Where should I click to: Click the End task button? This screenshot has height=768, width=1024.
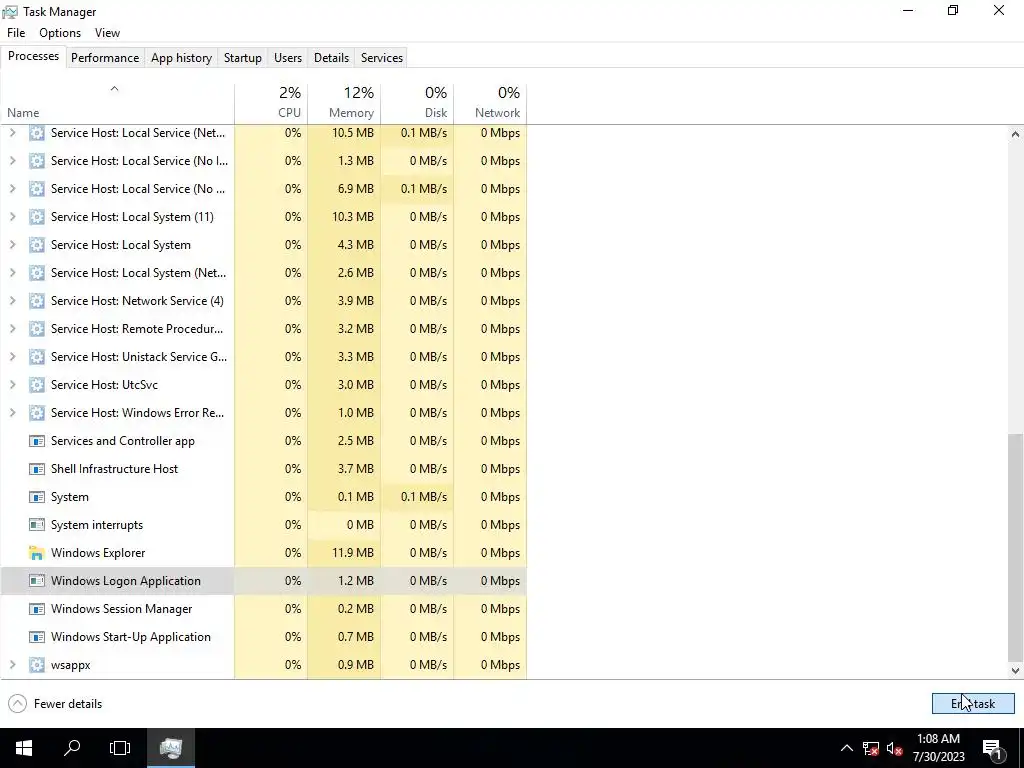pos(973,703)
